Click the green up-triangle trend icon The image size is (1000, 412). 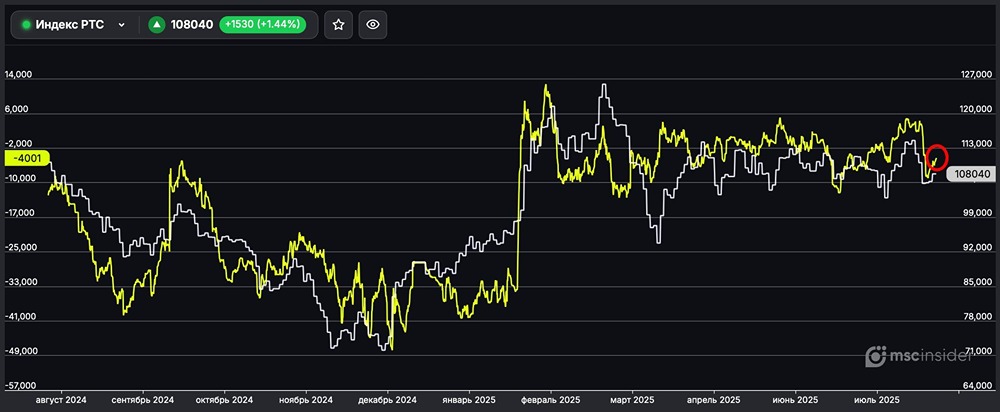pyautogui.click(x=157, y=25)
